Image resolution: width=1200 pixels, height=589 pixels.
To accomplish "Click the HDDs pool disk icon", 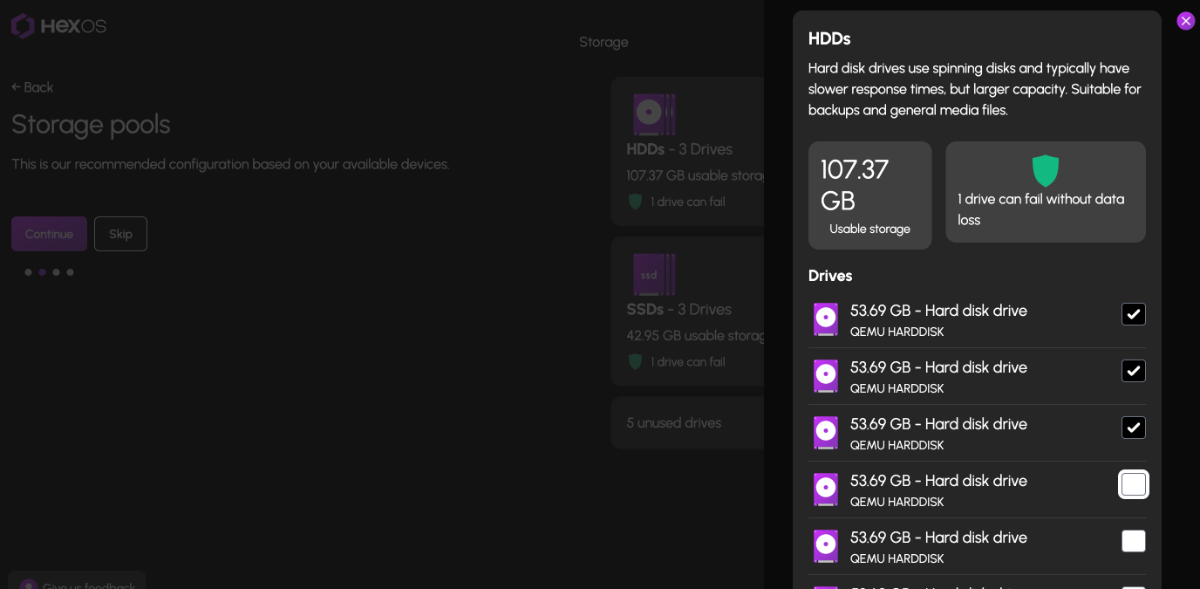I will [x=654, y=114].
